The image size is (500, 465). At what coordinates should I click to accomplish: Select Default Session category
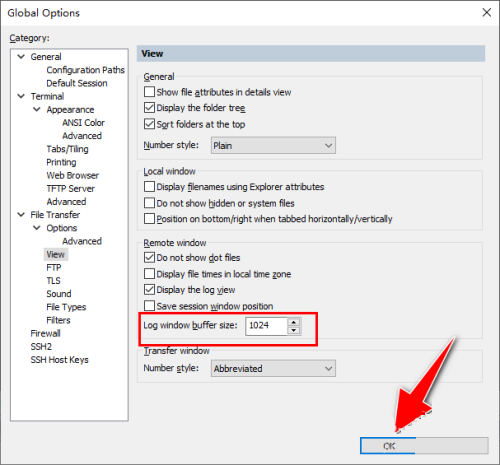click(77, 83)
